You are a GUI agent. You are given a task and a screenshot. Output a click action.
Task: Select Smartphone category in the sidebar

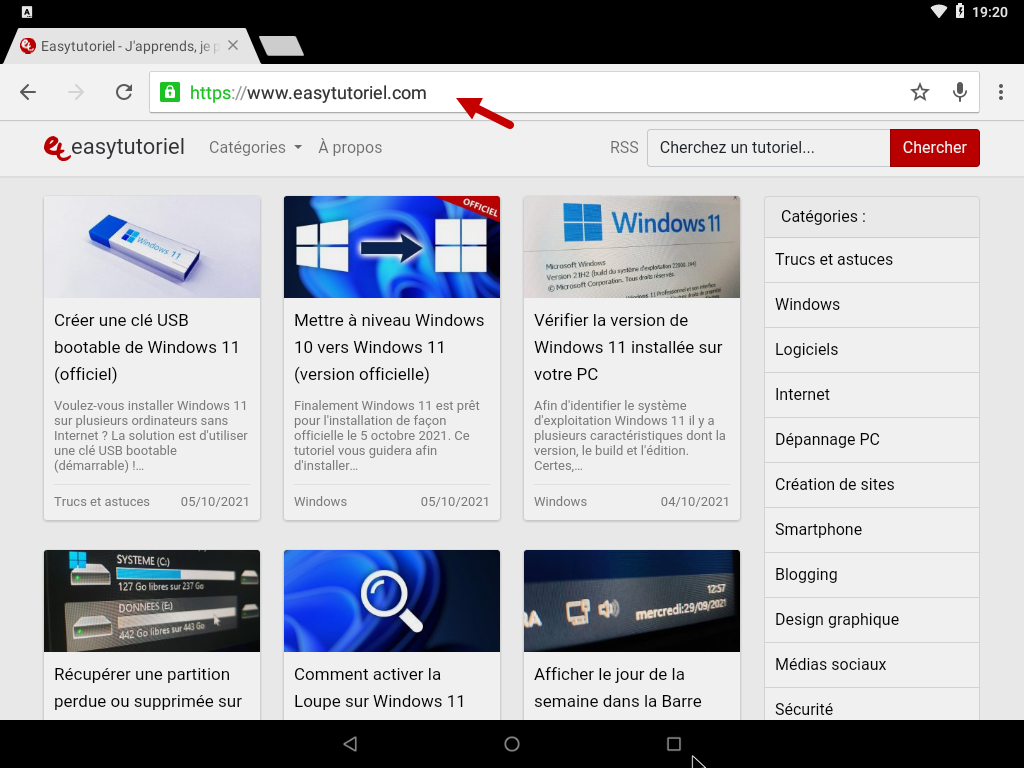(872, 530)
